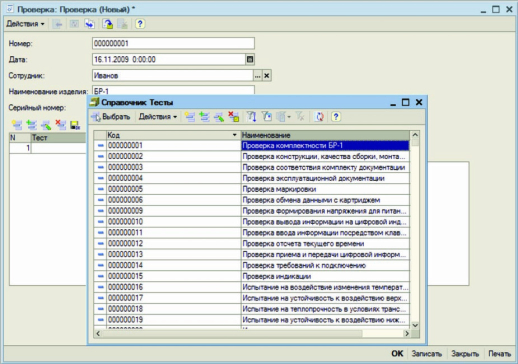This screenshot has height=364, width=518.
Task: Select Проверка маркировки row
Action: [251, 189]
